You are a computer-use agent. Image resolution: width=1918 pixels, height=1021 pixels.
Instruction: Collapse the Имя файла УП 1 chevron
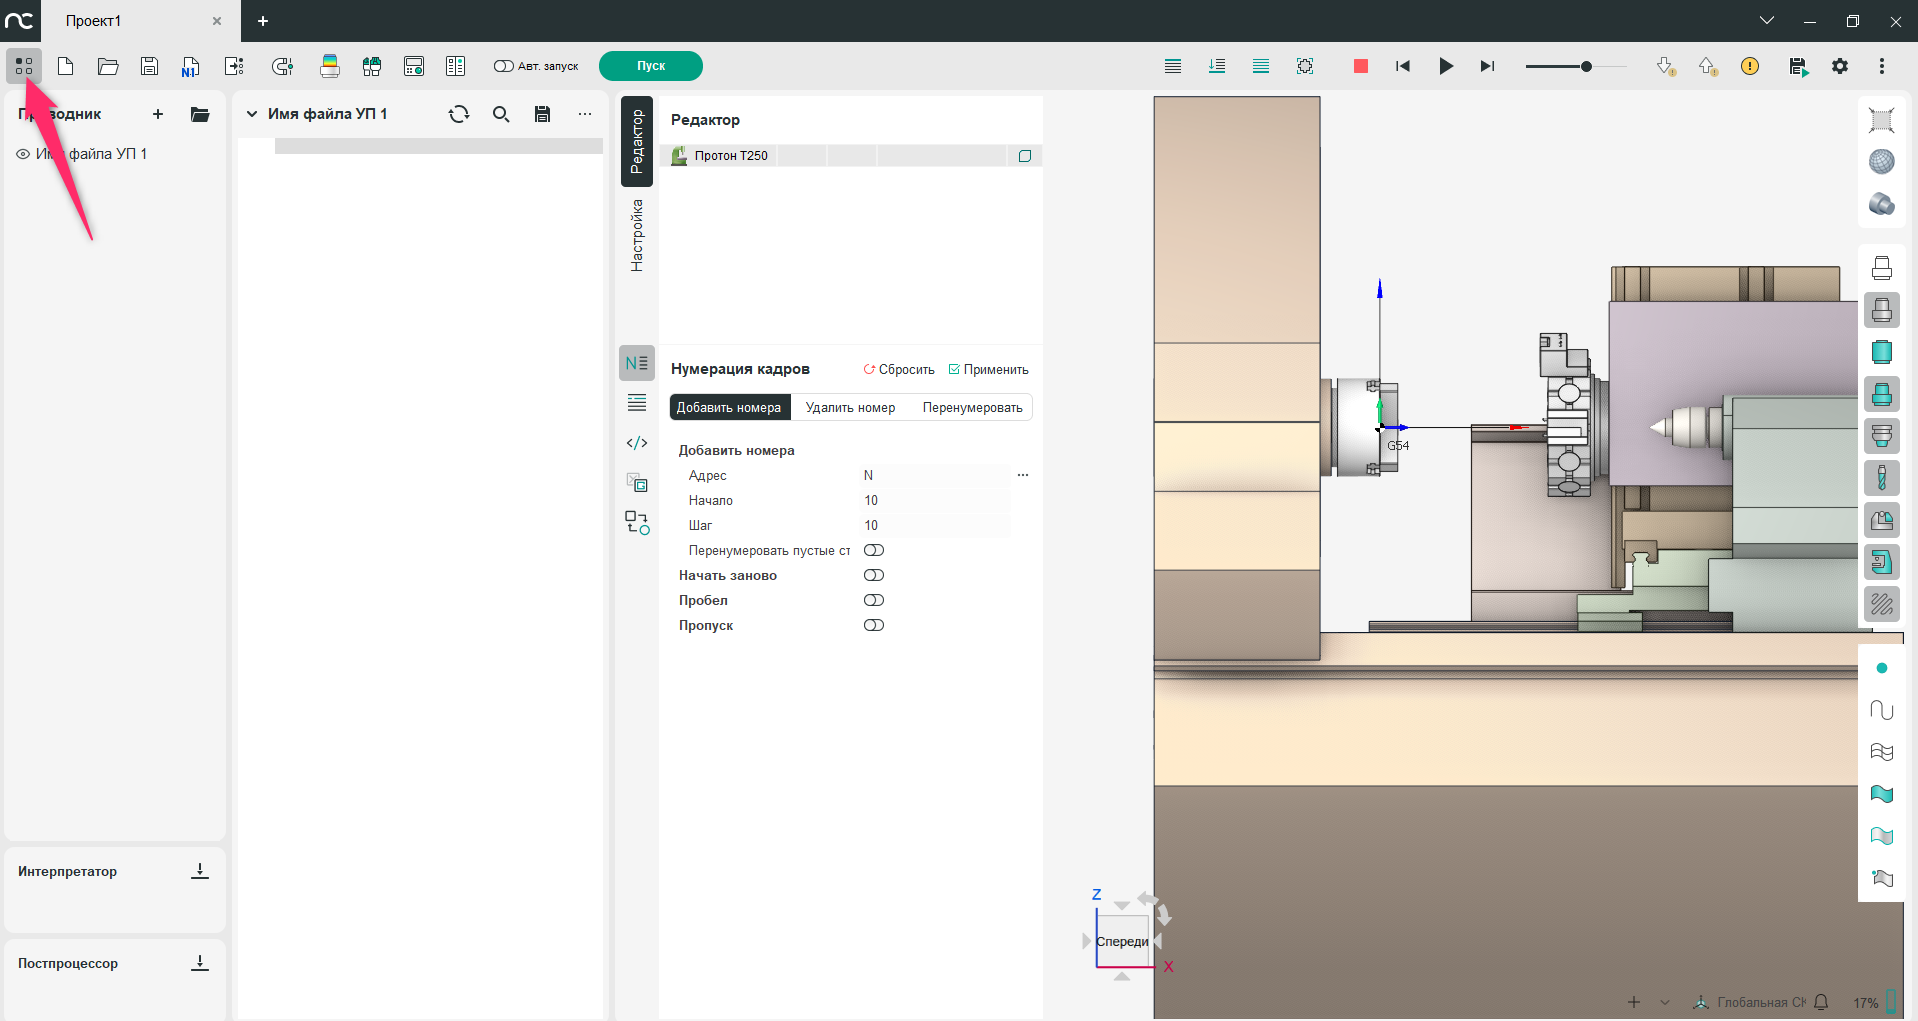point(252,114)
